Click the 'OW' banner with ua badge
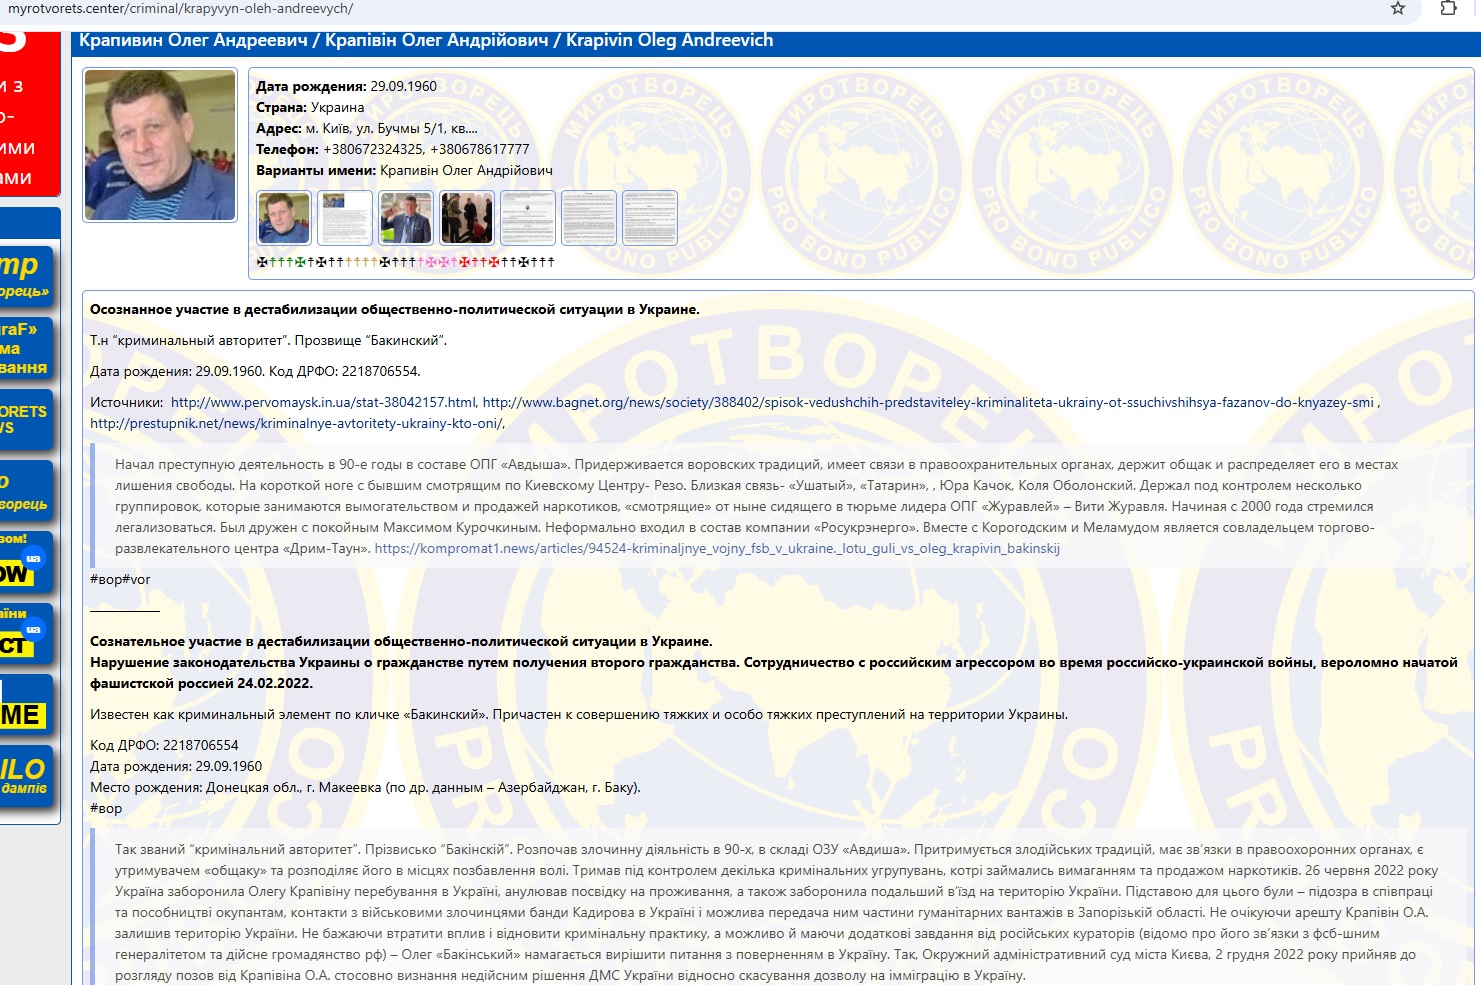This screenshot has height=985, width=1481. [x=26, y=563]
